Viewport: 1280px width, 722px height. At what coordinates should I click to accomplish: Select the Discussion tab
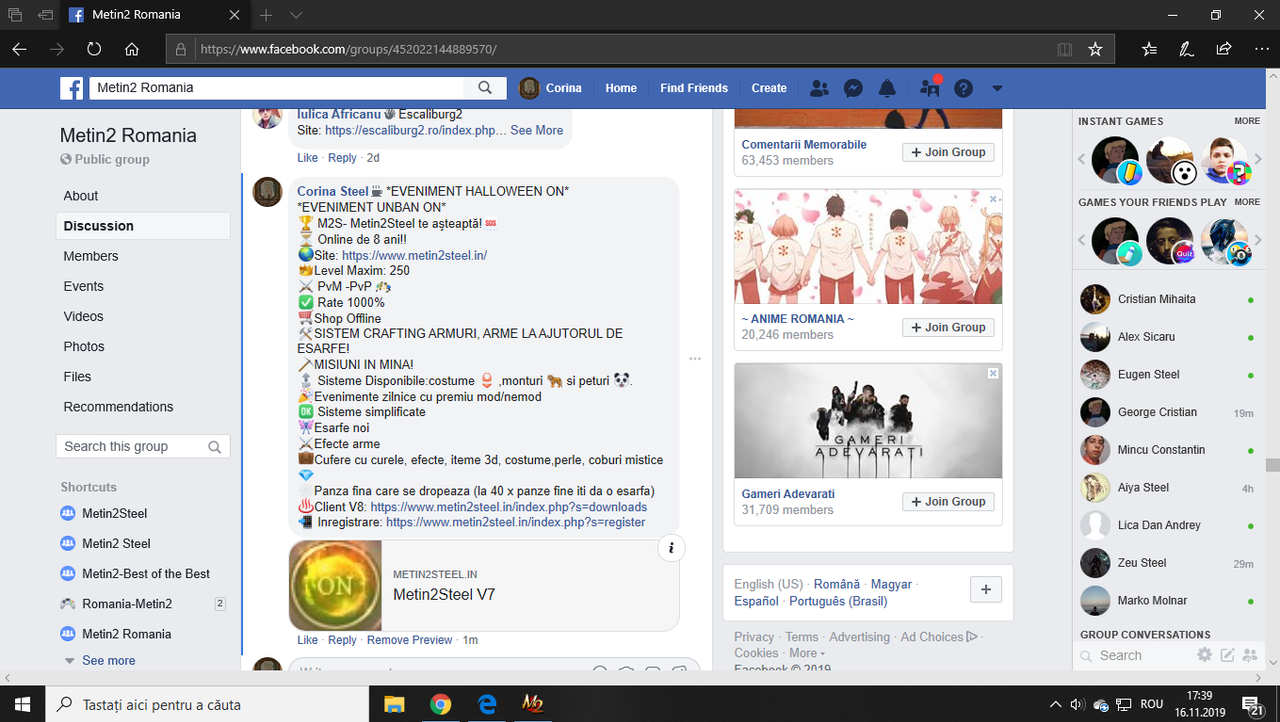point(143,226)
